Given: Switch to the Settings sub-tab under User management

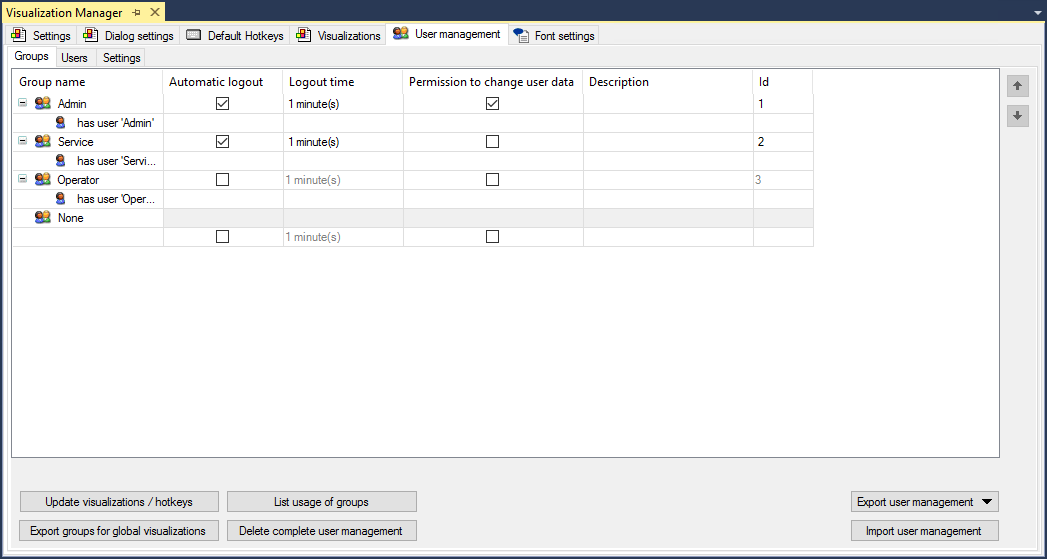Looking at the screenshot, I should [122, 58].
